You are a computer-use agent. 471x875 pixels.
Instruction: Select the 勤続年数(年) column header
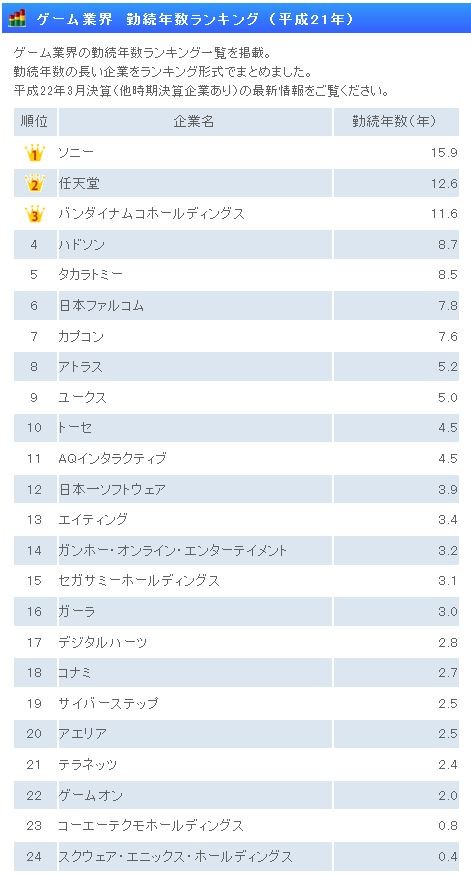396,122
